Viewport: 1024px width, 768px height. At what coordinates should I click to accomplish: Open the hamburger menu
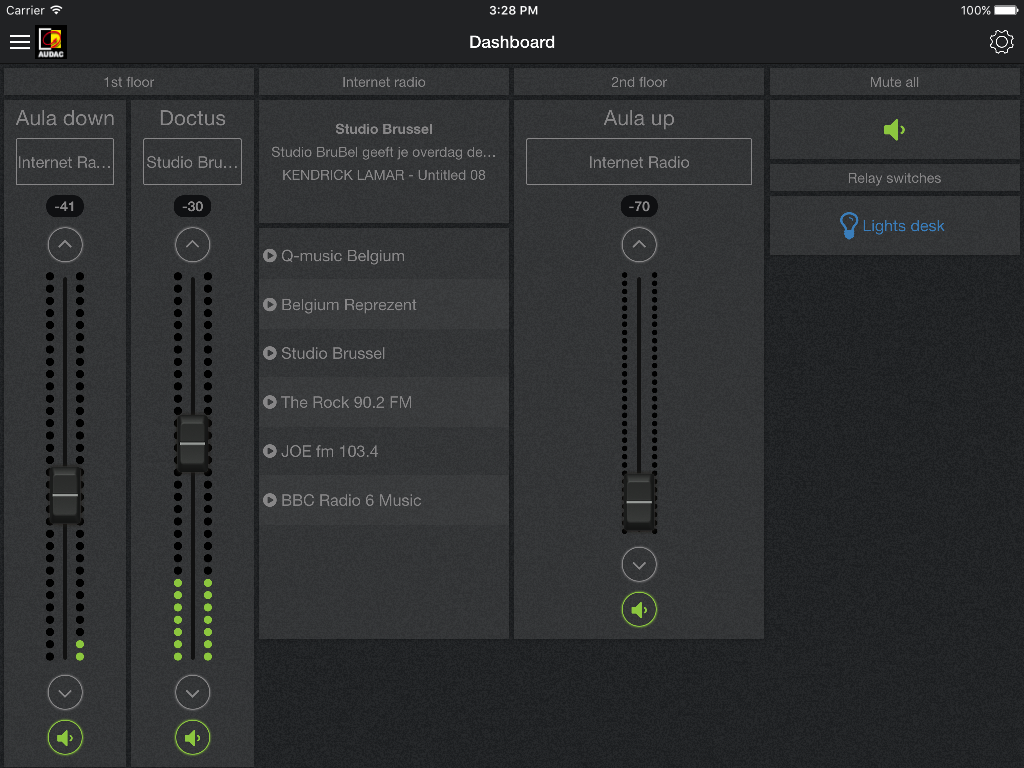(x=20, y=42)
